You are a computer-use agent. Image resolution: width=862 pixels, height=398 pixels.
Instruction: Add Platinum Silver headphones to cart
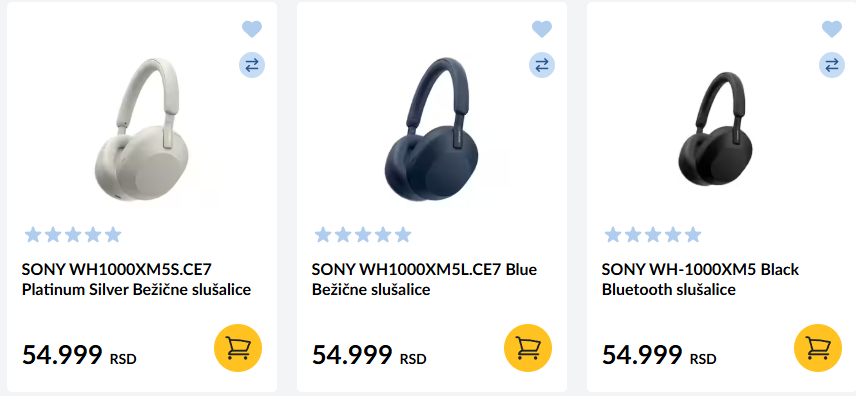238,349
